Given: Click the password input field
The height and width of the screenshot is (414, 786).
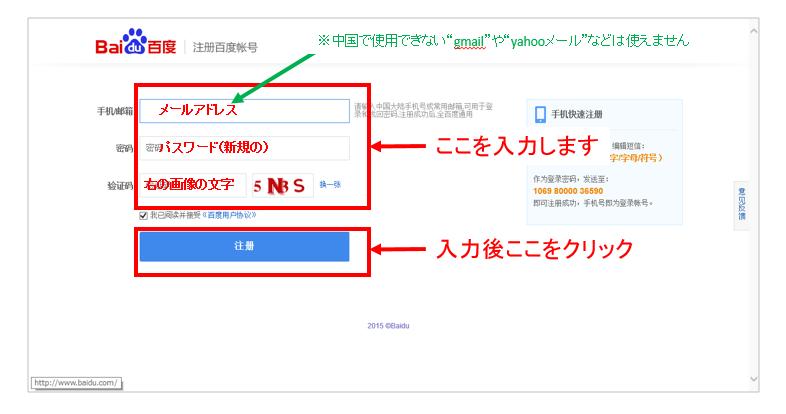Looking at the screenshot, I should coord(244,148).
